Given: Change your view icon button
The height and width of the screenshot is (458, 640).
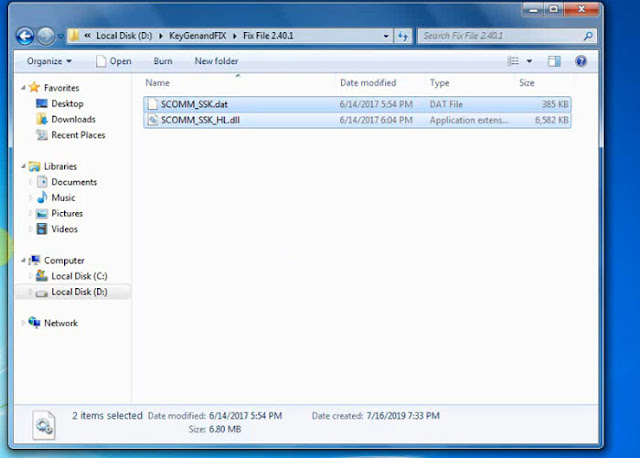Looking at the screenshot, I should pos(513,61).
